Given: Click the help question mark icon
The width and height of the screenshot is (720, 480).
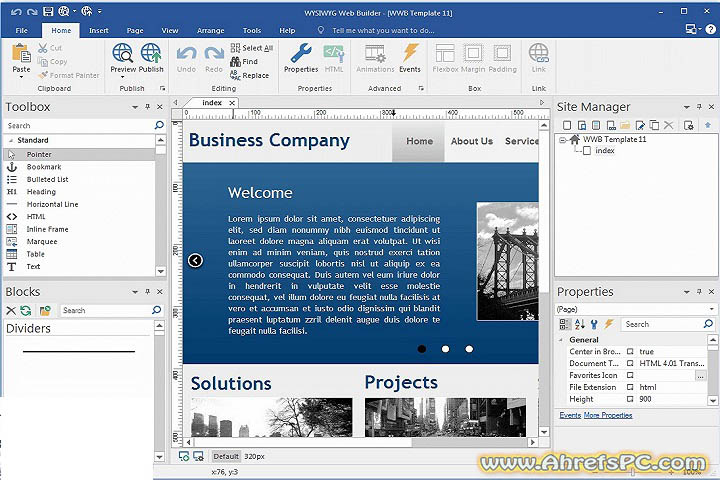Looking at the screenshot, I should [x=710, y=29].
